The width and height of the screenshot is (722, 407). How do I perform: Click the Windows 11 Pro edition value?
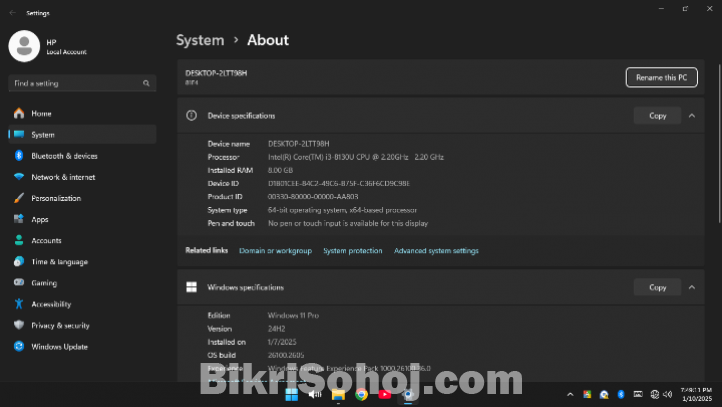pos(293,315)
